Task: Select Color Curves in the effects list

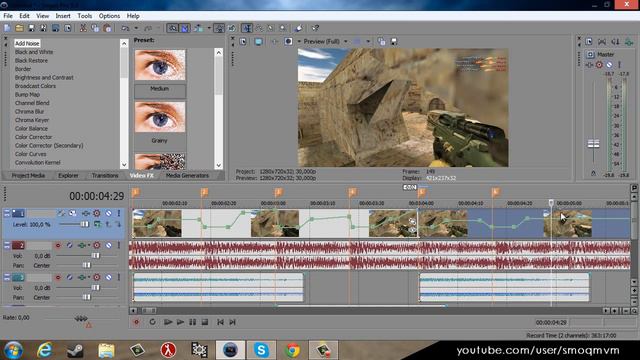Action: pyautogui.click(x=31, y=154)
